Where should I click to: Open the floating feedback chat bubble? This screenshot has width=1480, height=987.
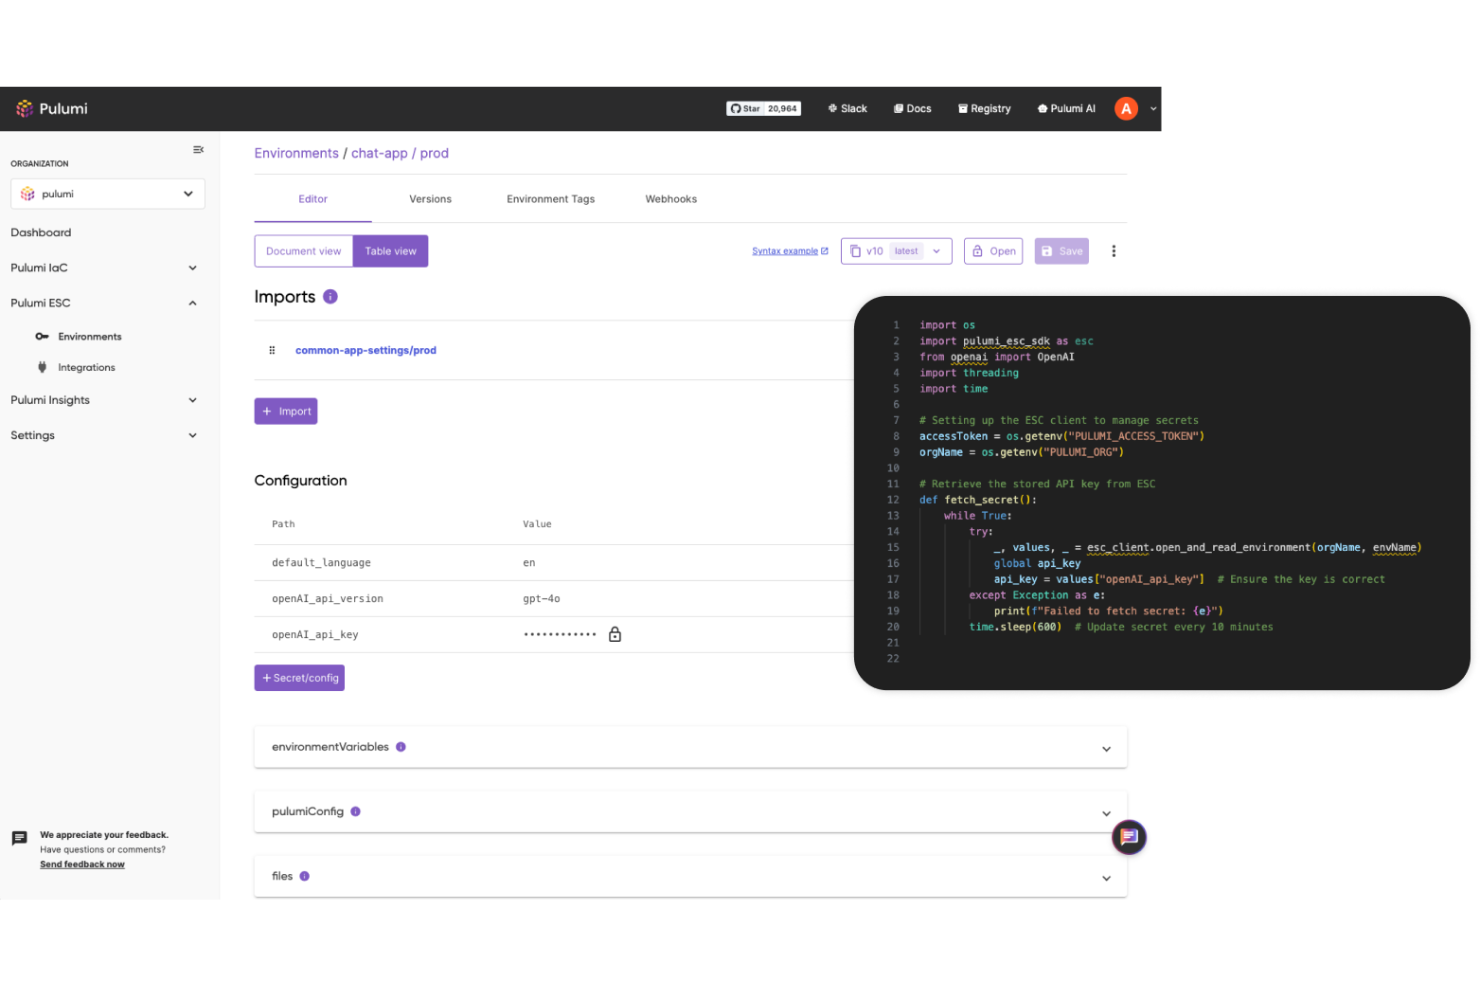tap(1129, 838)
